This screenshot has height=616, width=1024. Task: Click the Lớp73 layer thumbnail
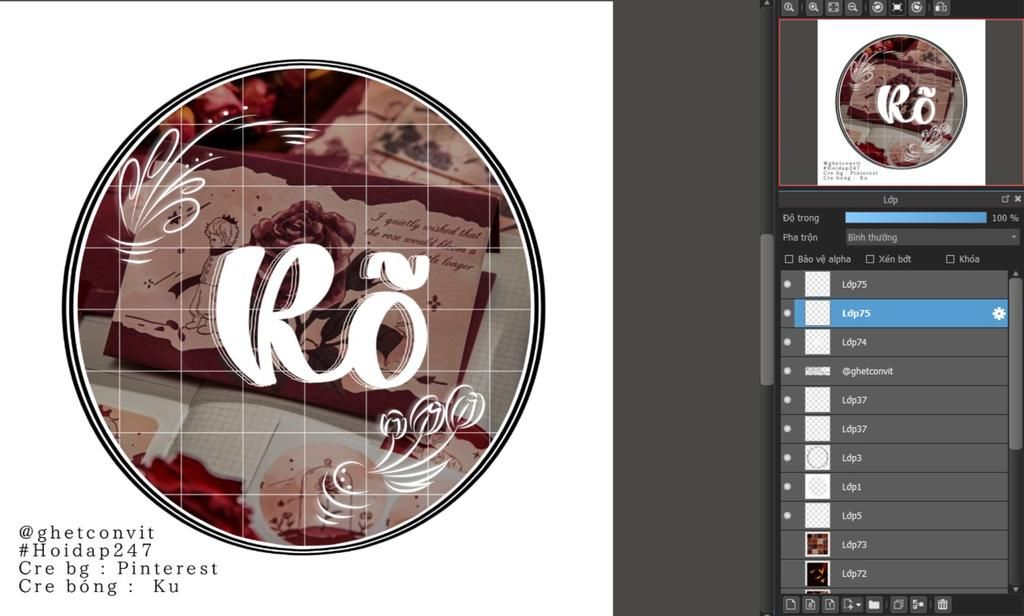(x=817, y=544)
